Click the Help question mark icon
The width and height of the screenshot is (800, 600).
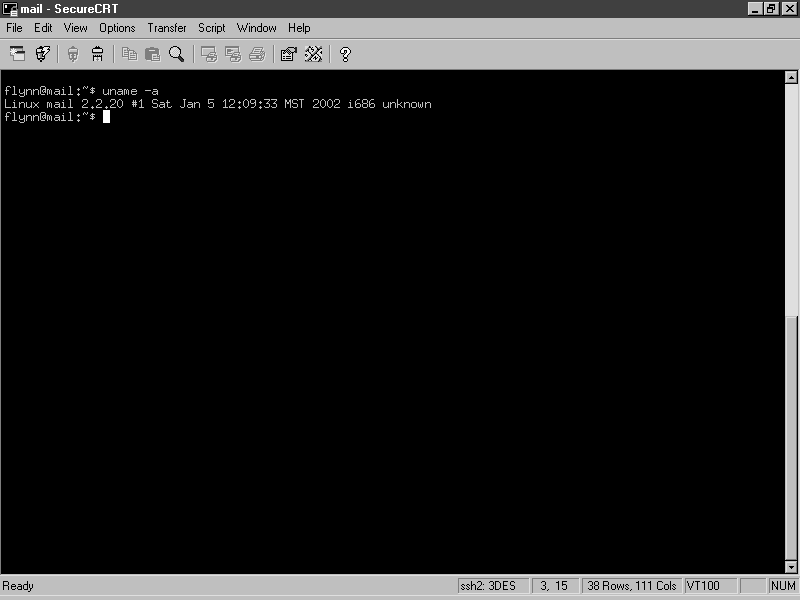[x=345, y=54]
